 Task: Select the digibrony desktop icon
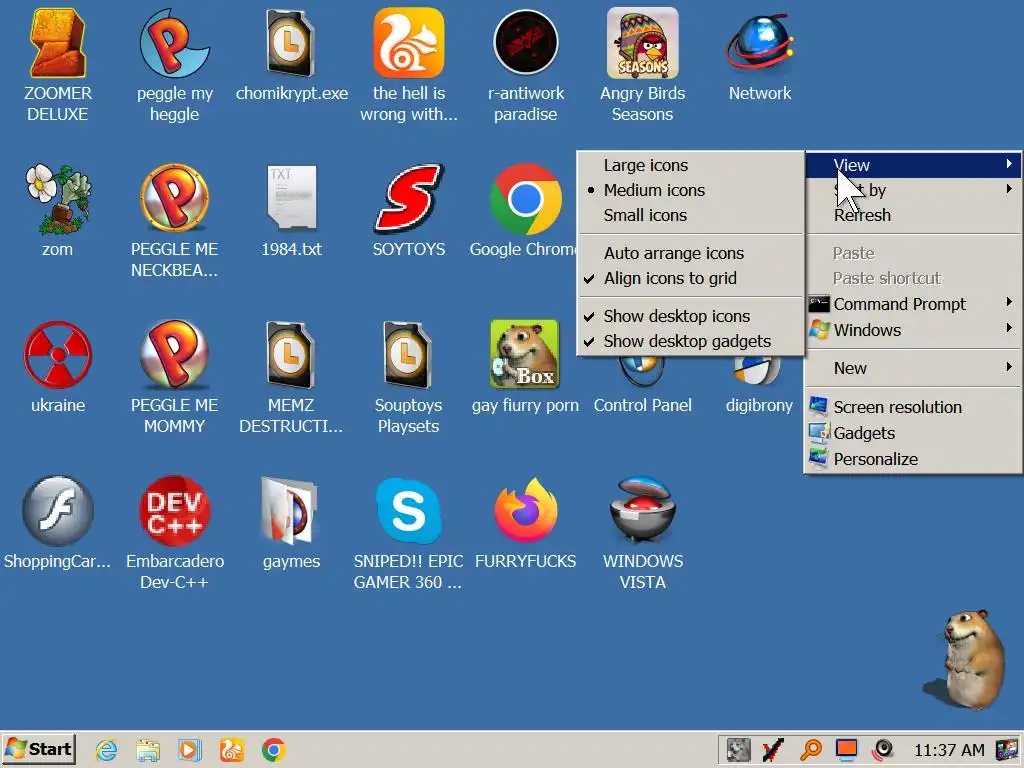(x=759, y=385)
